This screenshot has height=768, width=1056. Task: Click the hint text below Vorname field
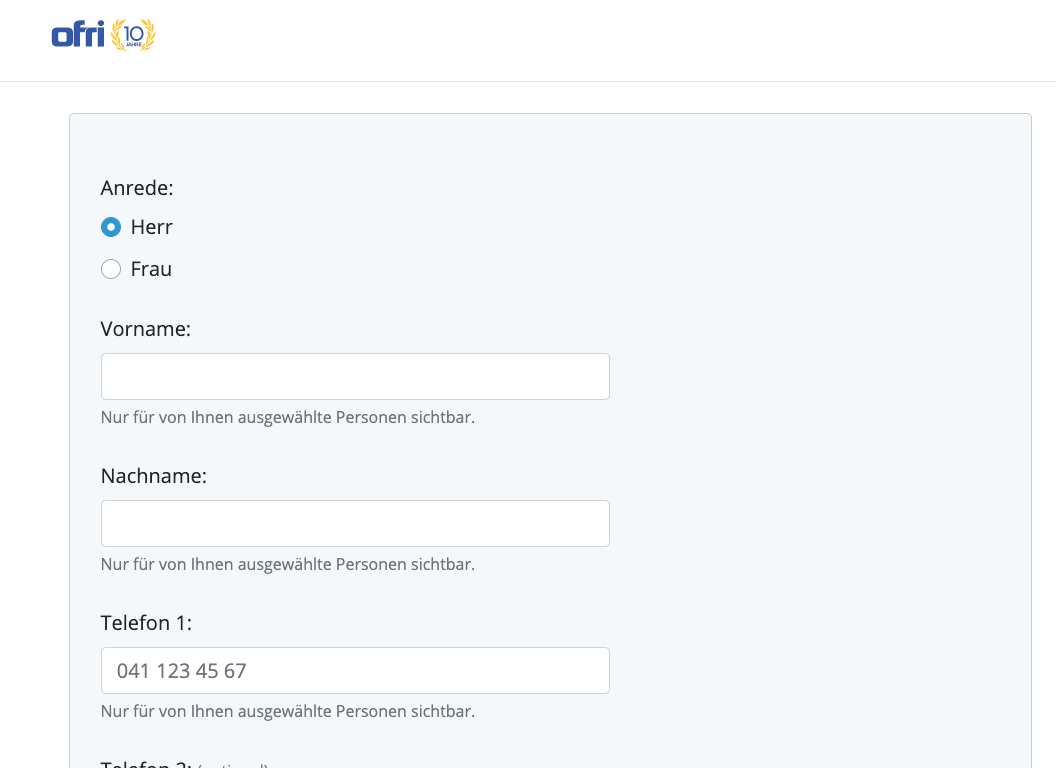click(x=288, y=417)
